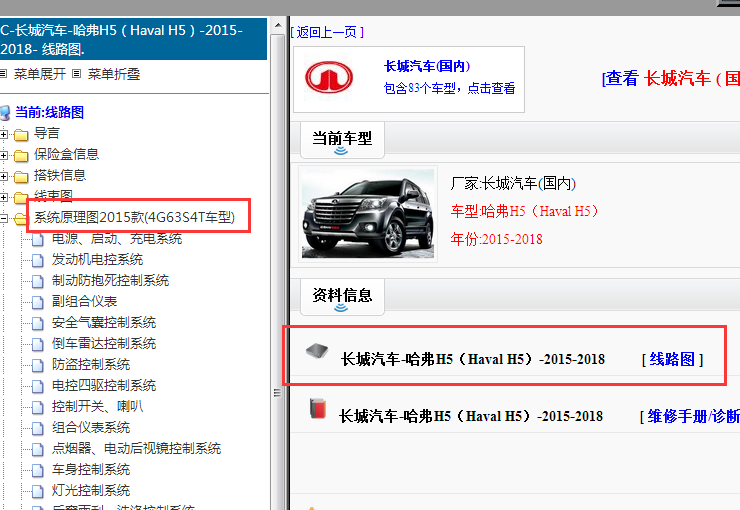Screen dimensions: 740x510
Task: Collapse the 系统原理图2015款 tree node
Action: point(4,218)
